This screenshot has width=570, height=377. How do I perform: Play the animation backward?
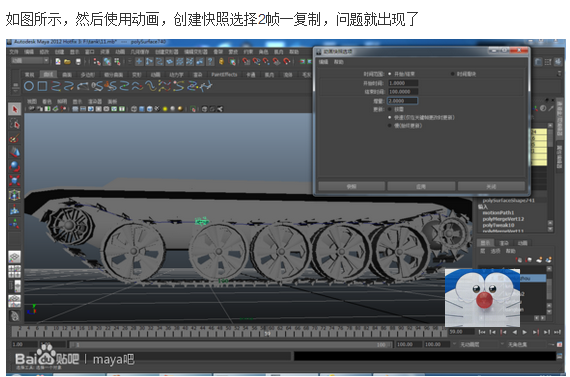pyautogui.click(x=514, y=332)
